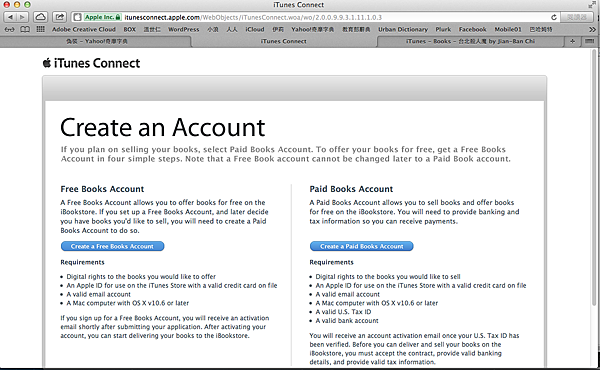Screen dimensions: 600x370
Task: Click the Apple Inc. green security certificate badge
Action: [103, 17]
